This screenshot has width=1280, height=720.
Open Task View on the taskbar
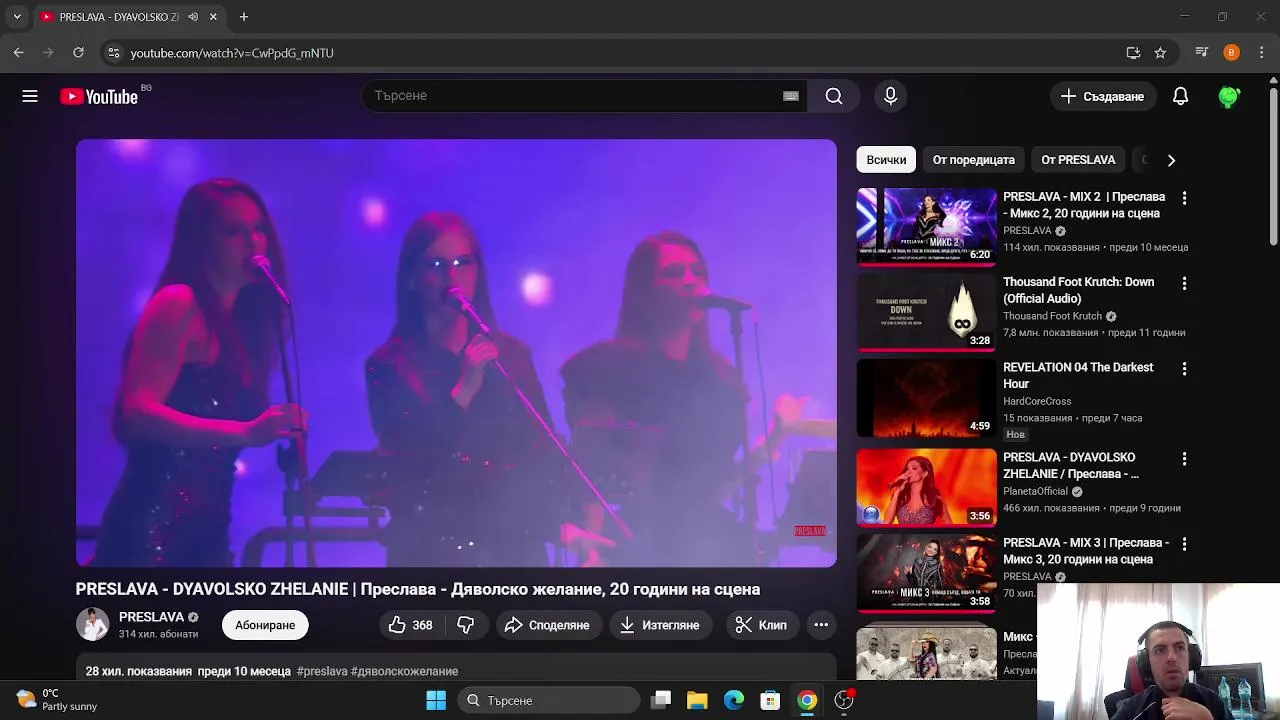[661, 700]
